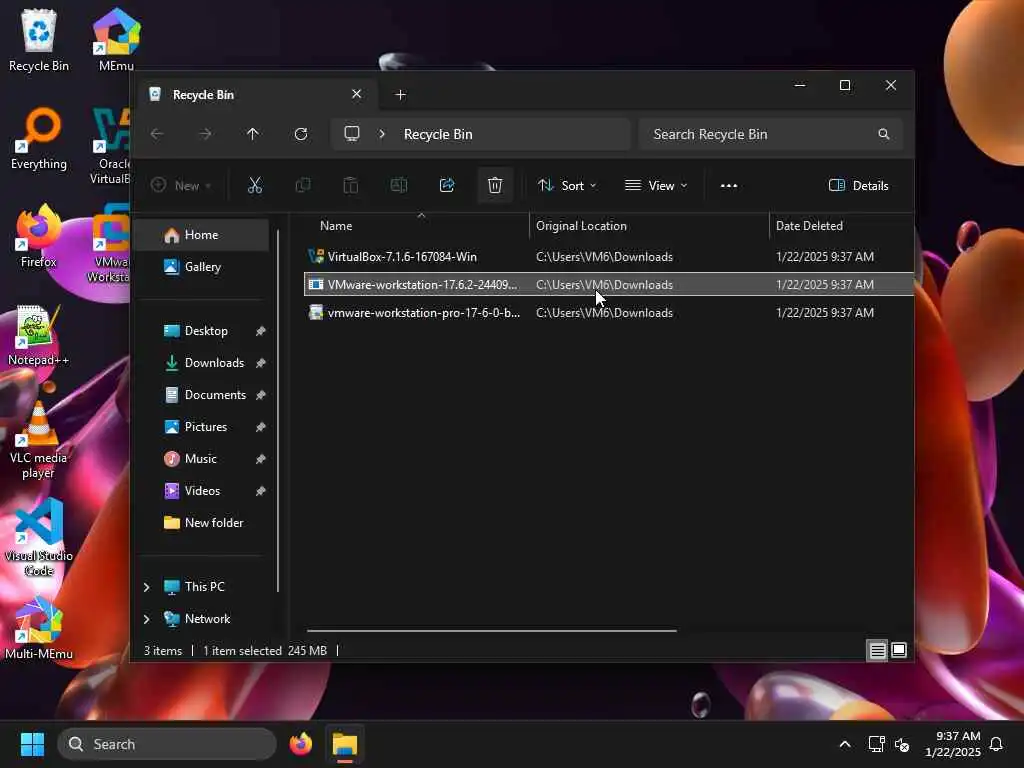Click the horizontal scrollbar in file list
This screenshot has width=1024, height=768.
coord(492,631)
